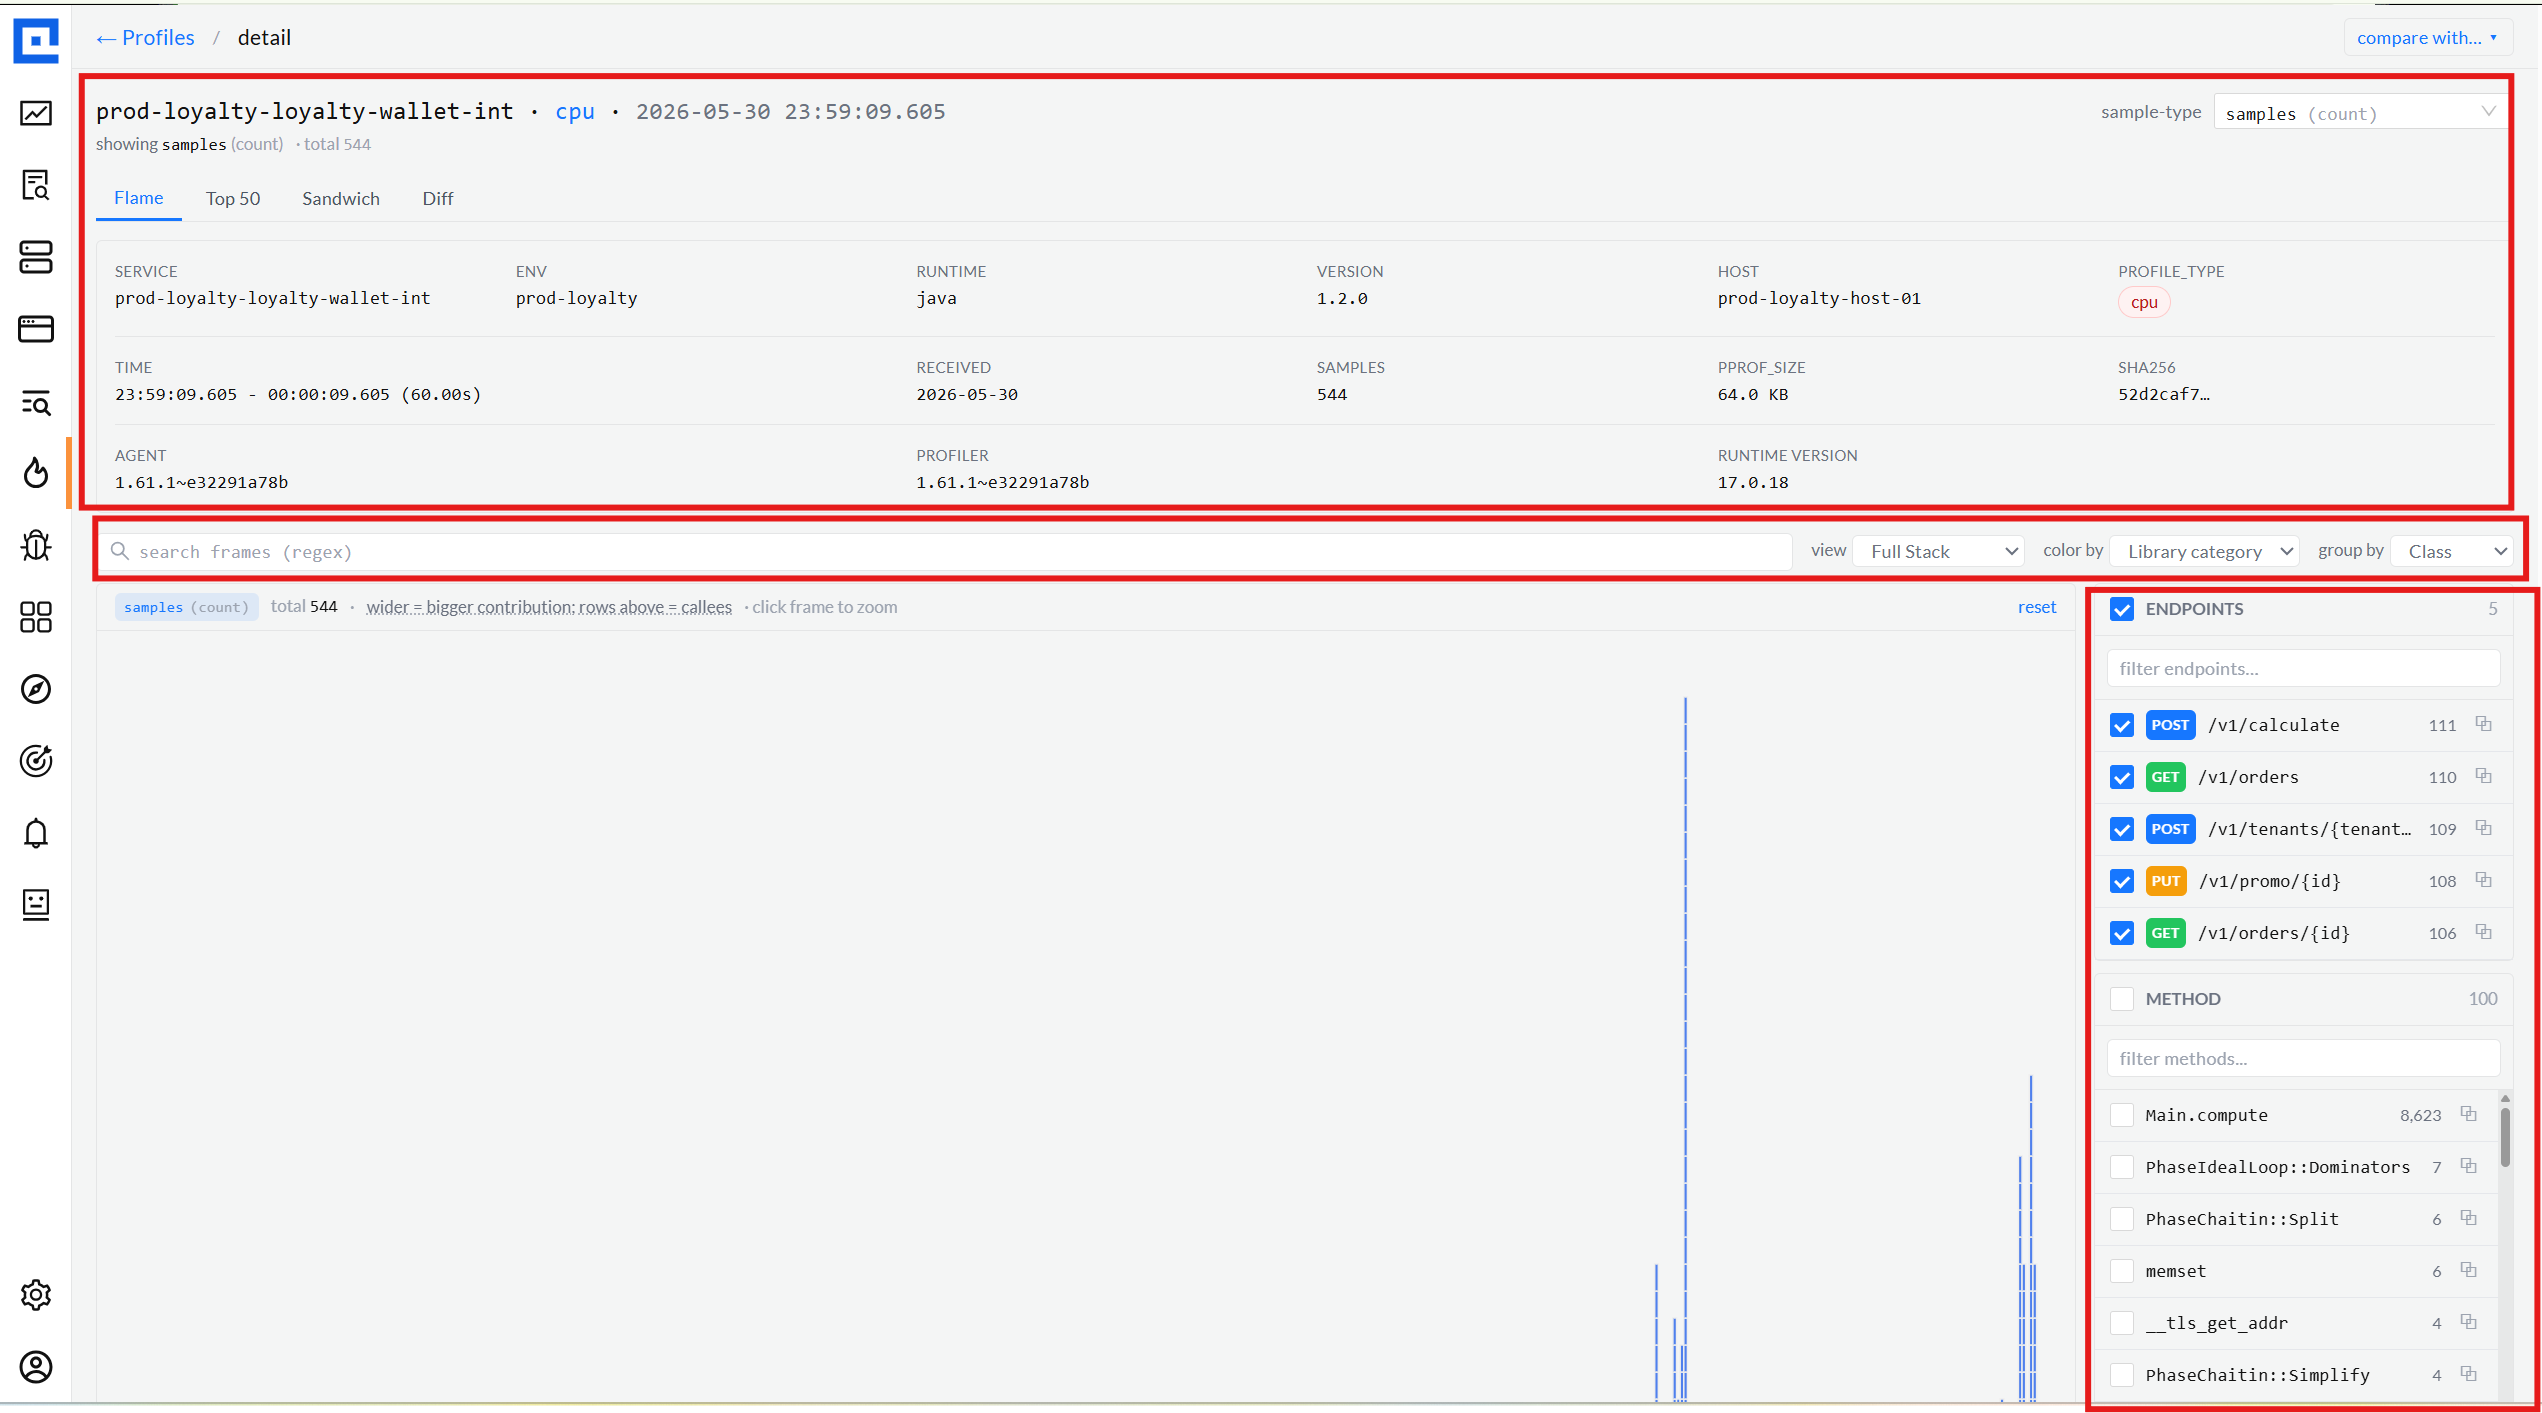Click the reset link above flame graph
Image resolution: width=2542 pixels, height=1413 pixels.
[x=2037, y=607]
